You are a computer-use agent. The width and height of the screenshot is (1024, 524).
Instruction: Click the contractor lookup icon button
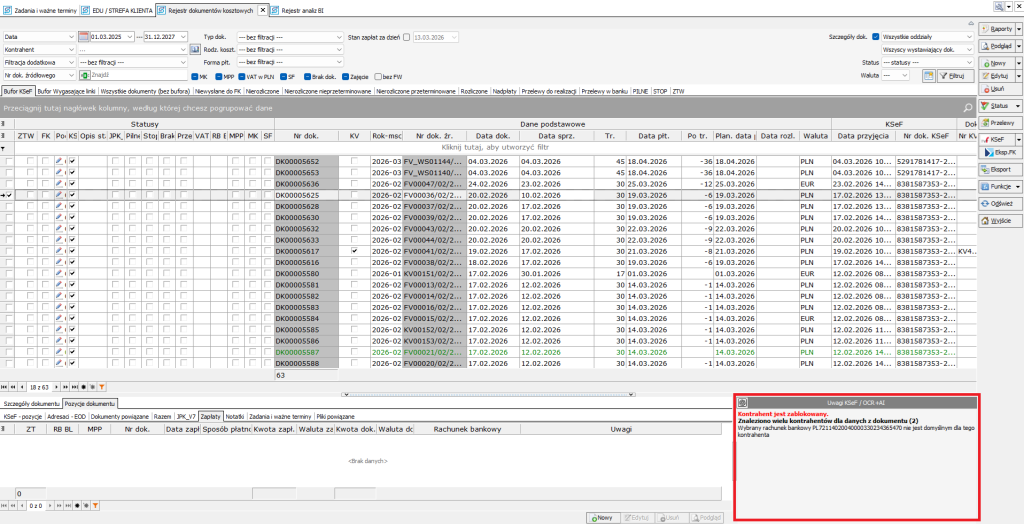coord(195,49)
